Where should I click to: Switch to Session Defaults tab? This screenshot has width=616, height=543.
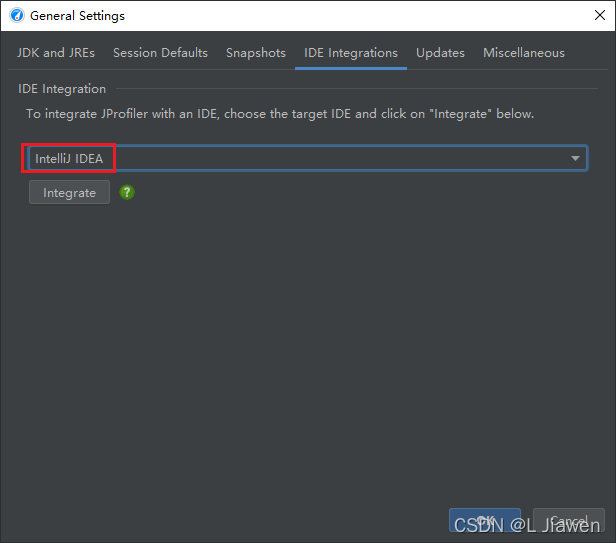(x=160, y=53)
